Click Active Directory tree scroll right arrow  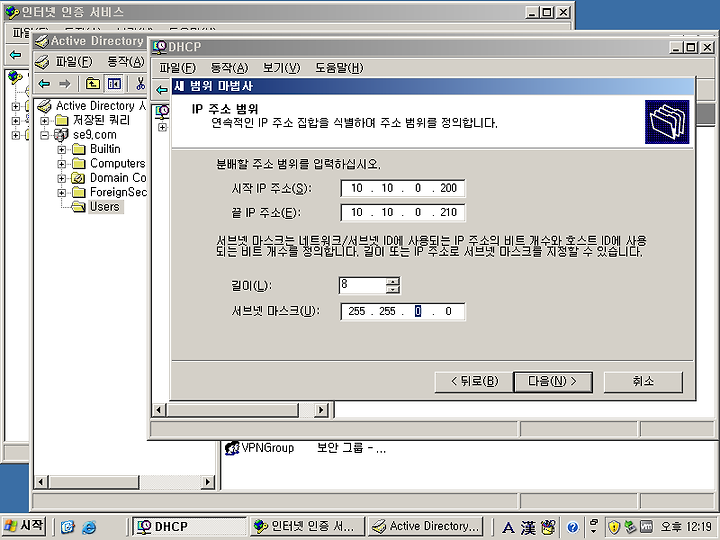pyautogui.click(x=208, y=482)
